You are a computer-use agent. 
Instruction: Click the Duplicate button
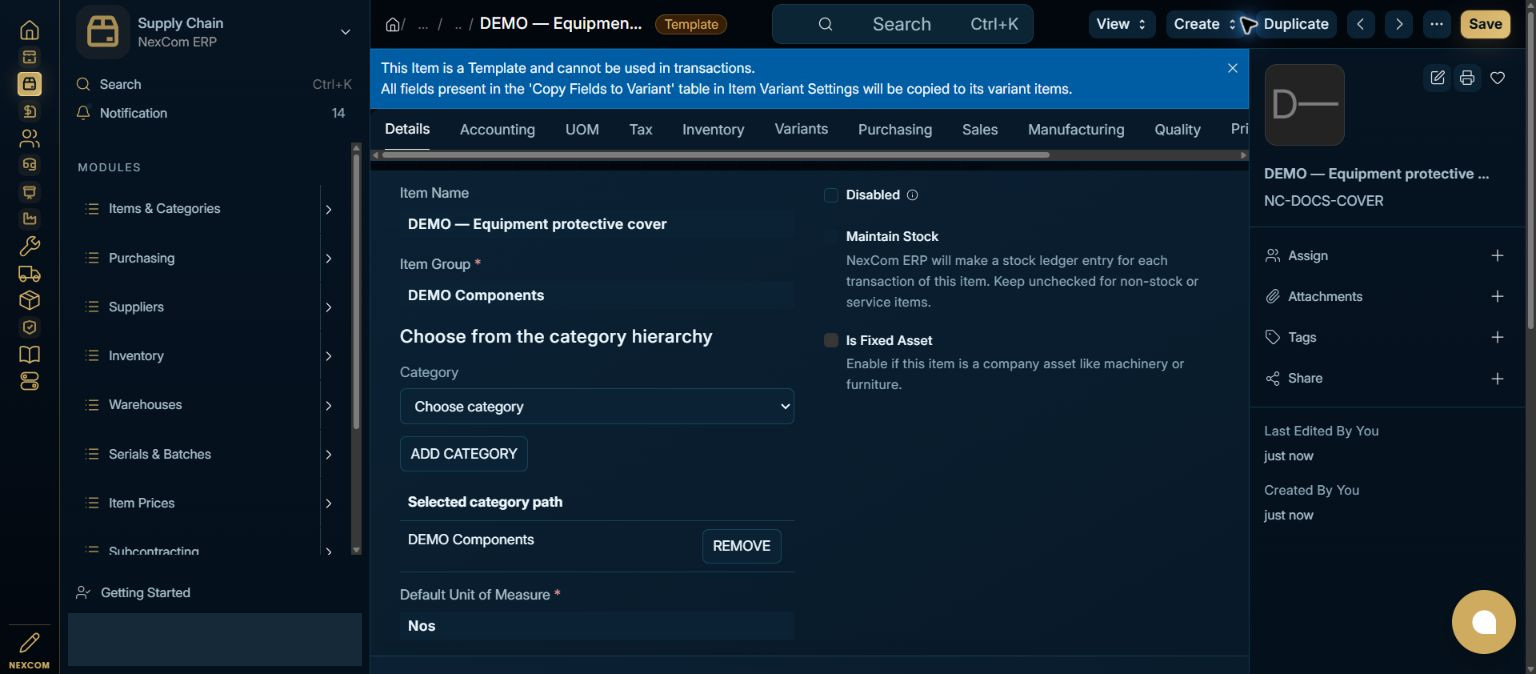coord(1296,24)
